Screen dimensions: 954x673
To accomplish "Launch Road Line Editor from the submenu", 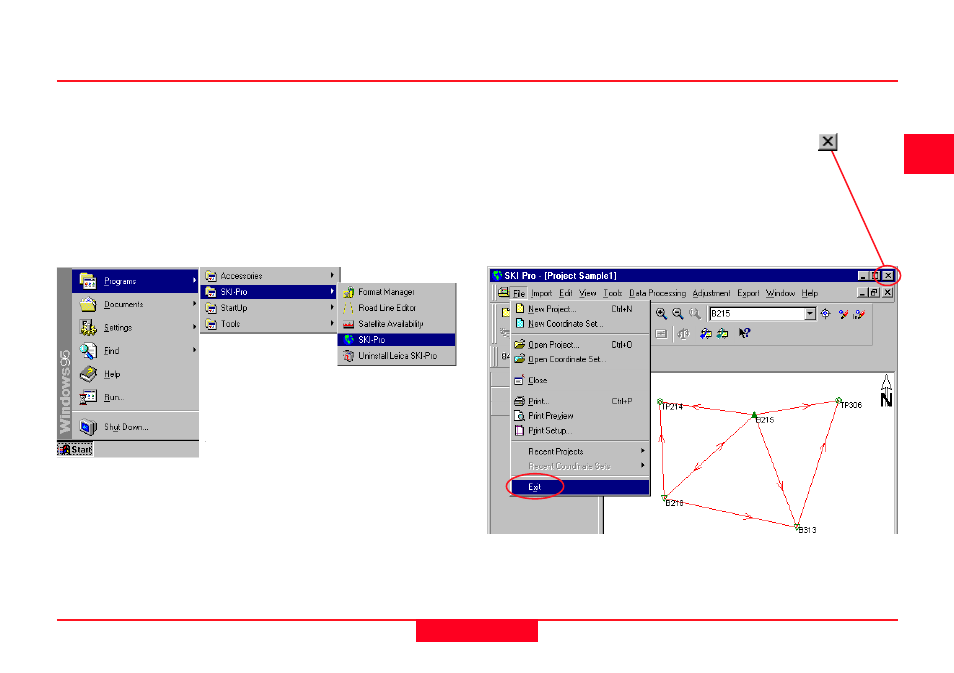I will click(x=397, y=308).
